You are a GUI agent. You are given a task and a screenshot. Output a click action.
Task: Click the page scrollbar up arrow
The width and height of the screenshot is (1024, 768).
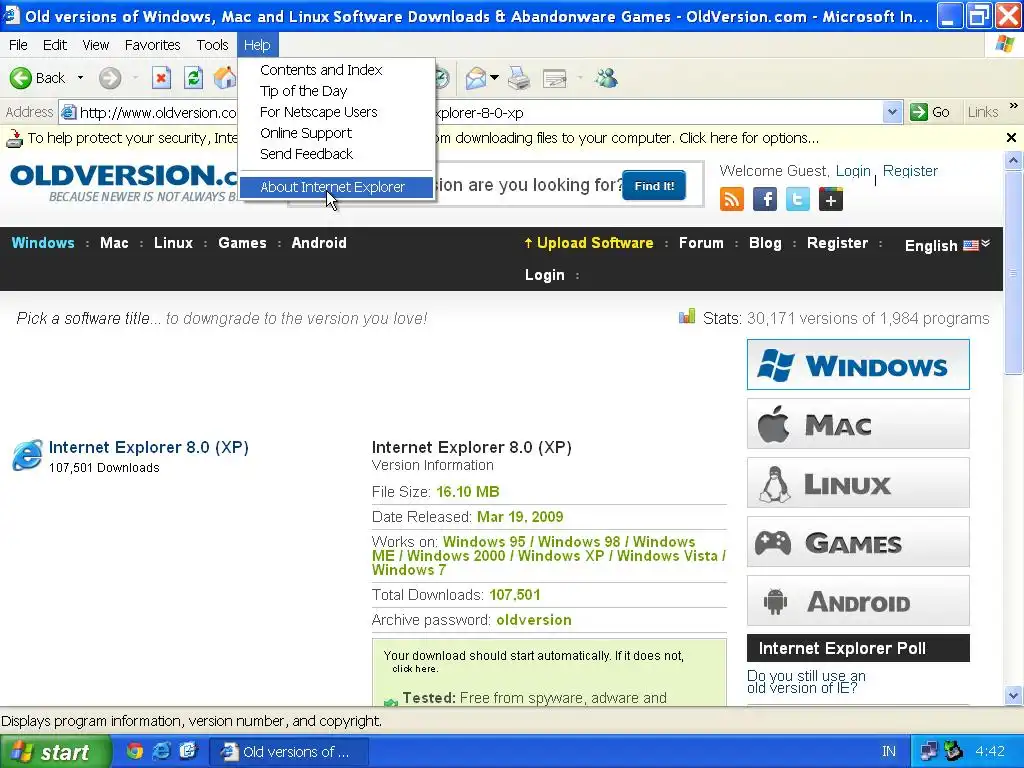coord(1013,160)
